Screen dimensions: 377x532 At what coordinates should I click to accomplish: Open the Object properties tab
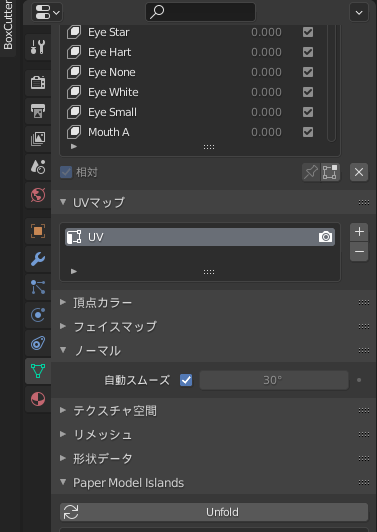pos(38,231)
